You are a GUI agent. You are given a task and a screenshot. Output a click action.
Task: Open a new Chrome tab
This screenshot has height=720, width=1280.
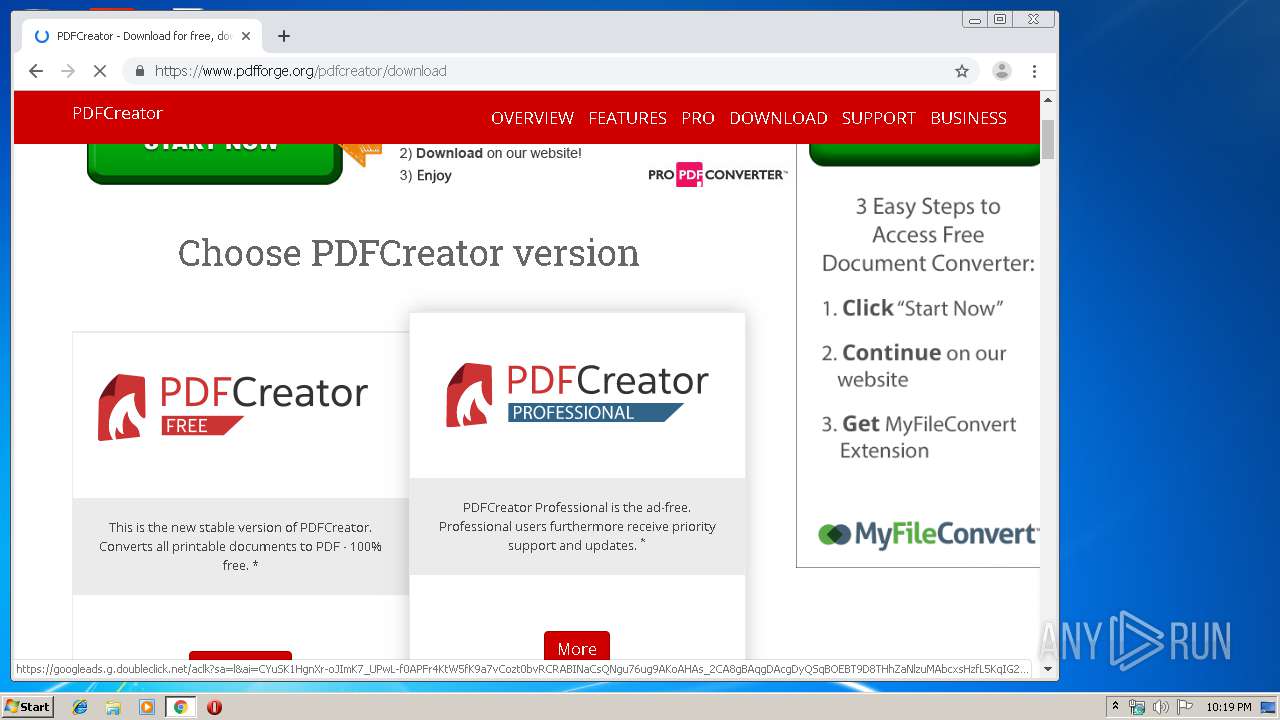pos(284,36)
